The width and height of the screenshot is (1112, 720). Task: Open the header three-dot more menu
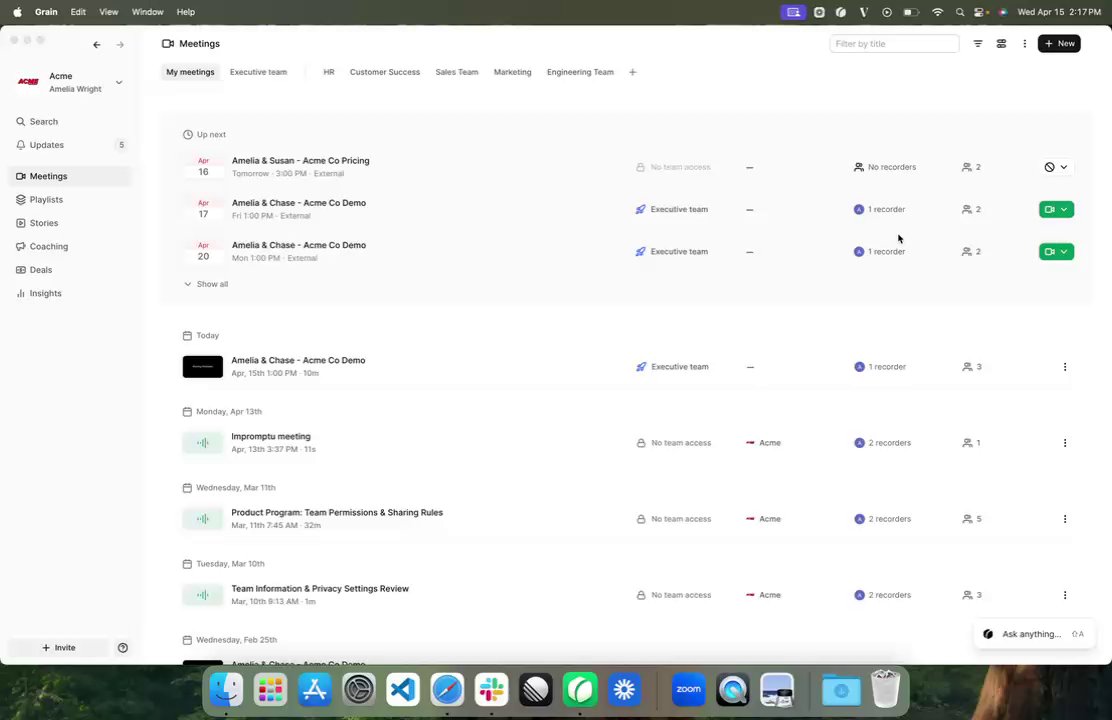pyautogui.click(x=1024, y=43)
